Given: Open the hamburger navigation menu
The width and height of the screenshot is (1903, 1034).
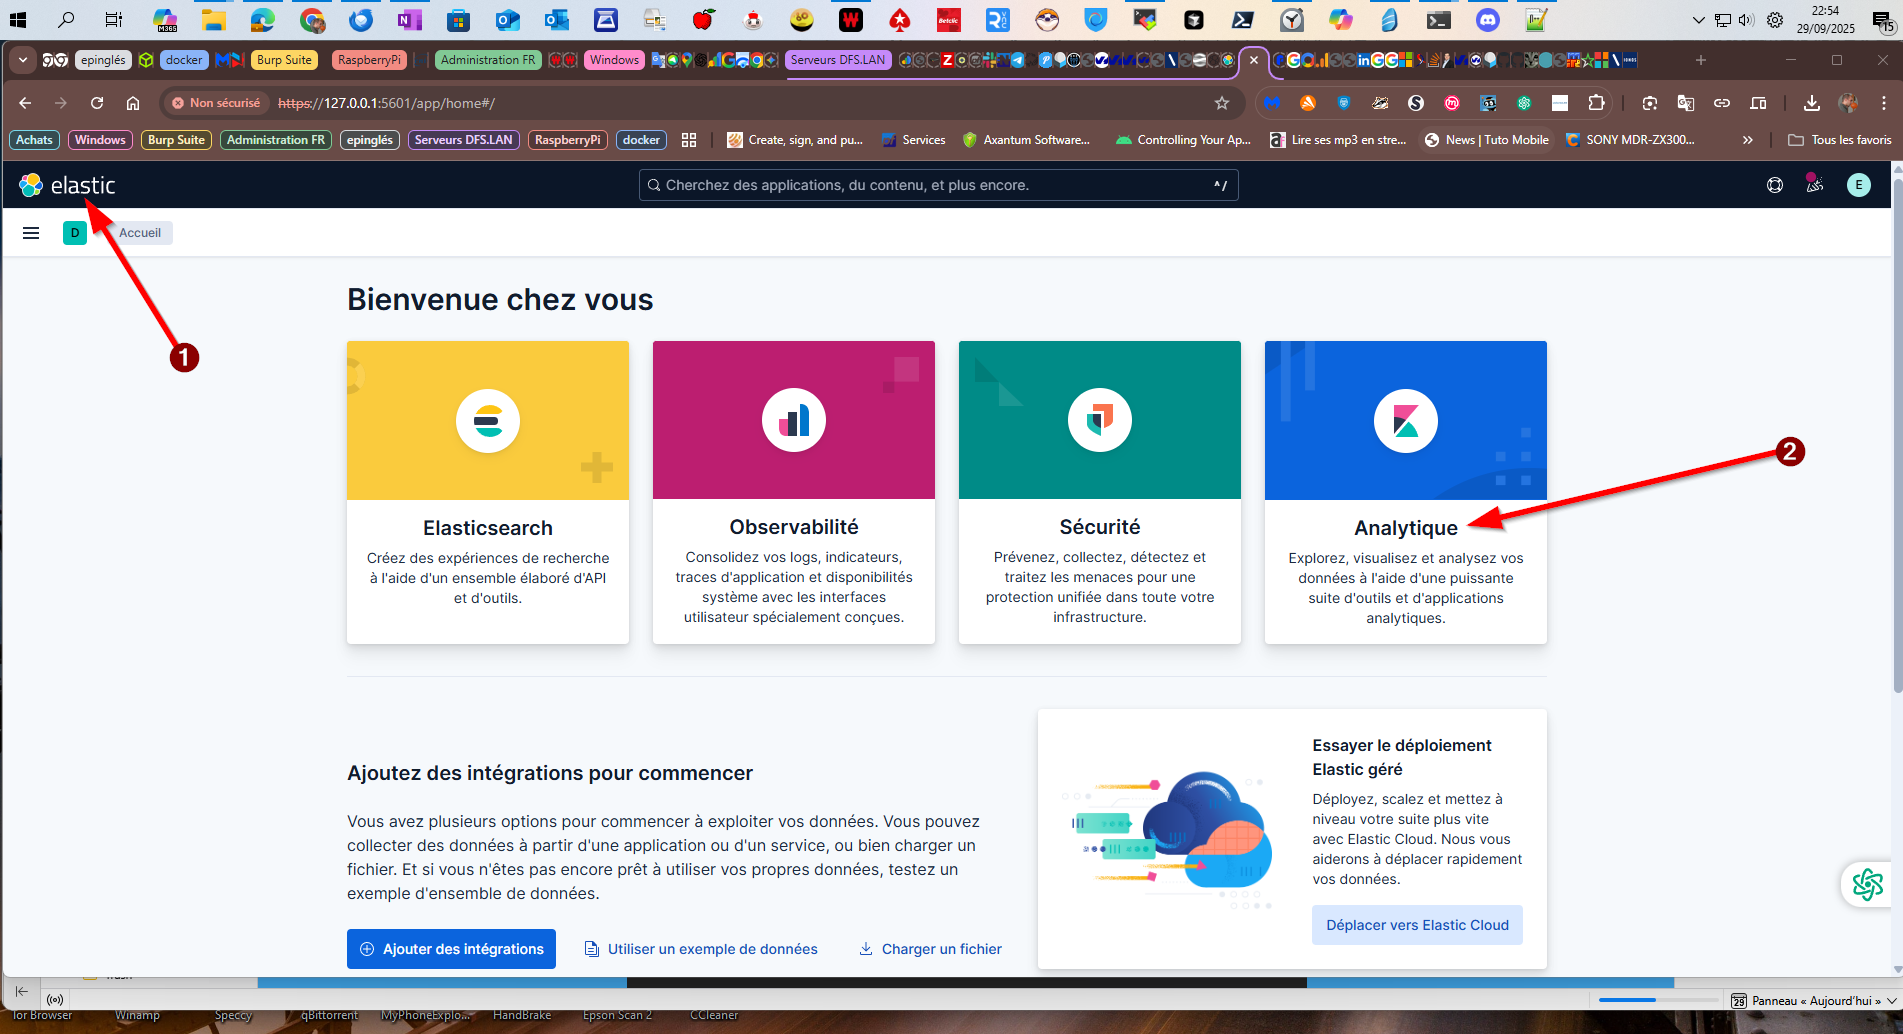Looking at the screenshot, I should click(31, 233).
